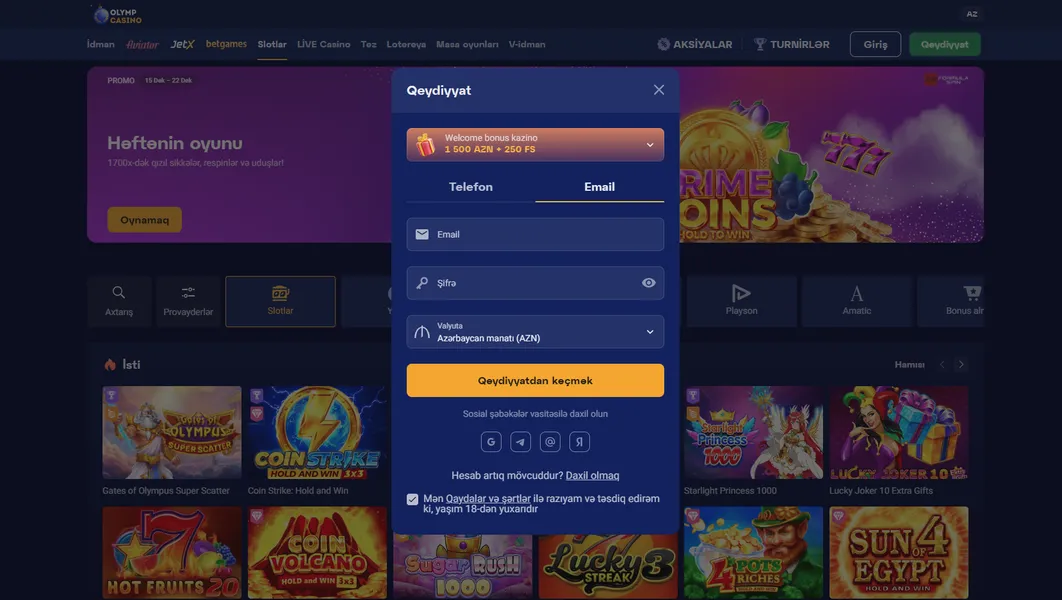Switch to the Telefon tab

(x=471, y=187)
